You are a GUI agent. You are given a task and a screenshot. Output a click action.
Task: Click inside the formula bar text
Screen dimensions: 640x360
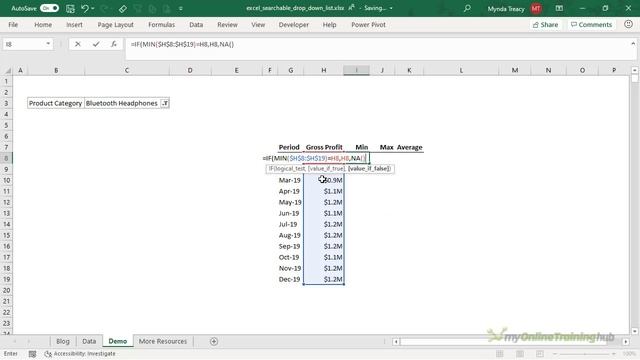(x=182, y=44)
